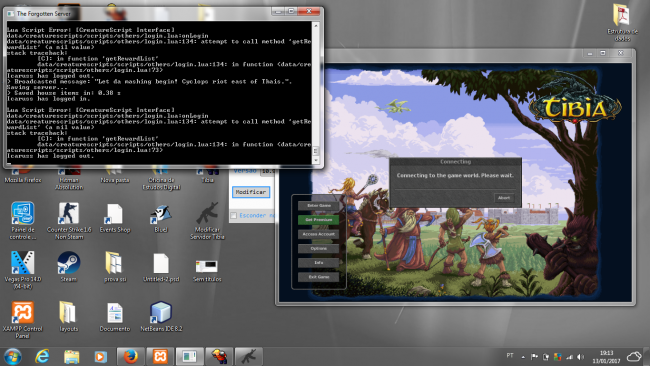Click the Info button in Tibia
This screenshot has width=650, height=366.
tap(318, 262)
